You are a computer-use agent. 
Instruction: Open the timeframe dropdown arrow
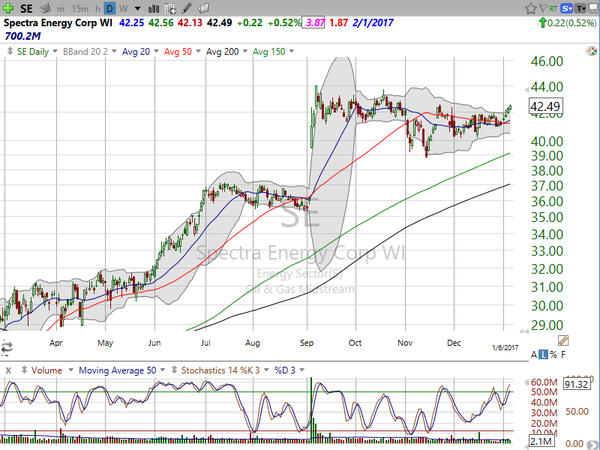tap(137, 8)
